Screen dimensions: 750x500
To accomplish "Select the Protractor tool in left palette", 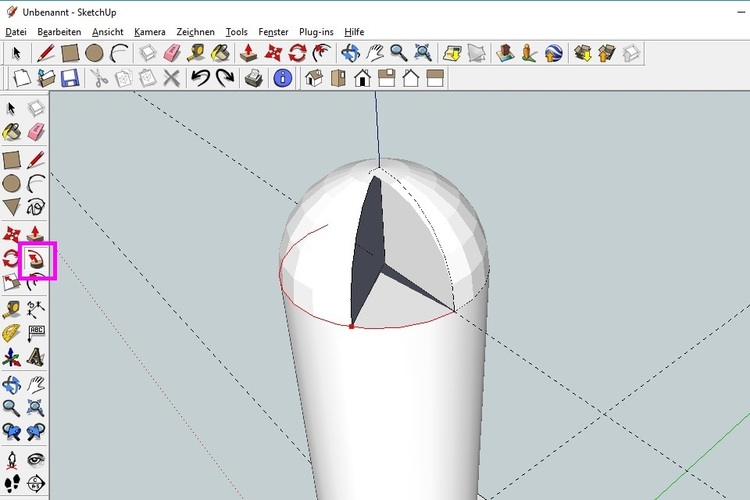I will click(11, 333).
